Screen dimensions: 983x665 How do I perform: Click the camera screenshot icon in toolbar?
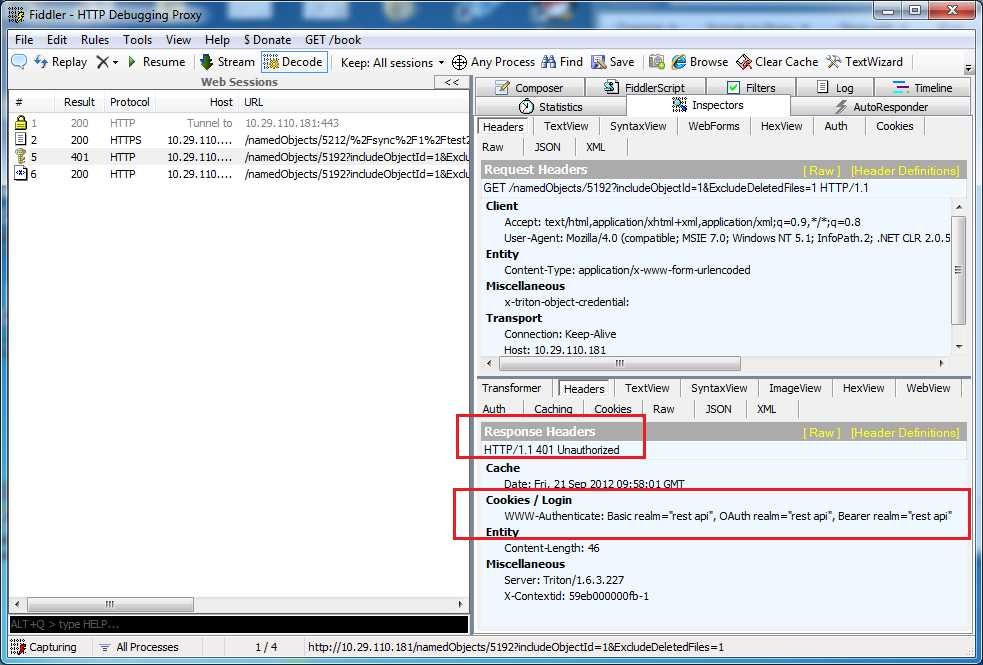point(656,61)
